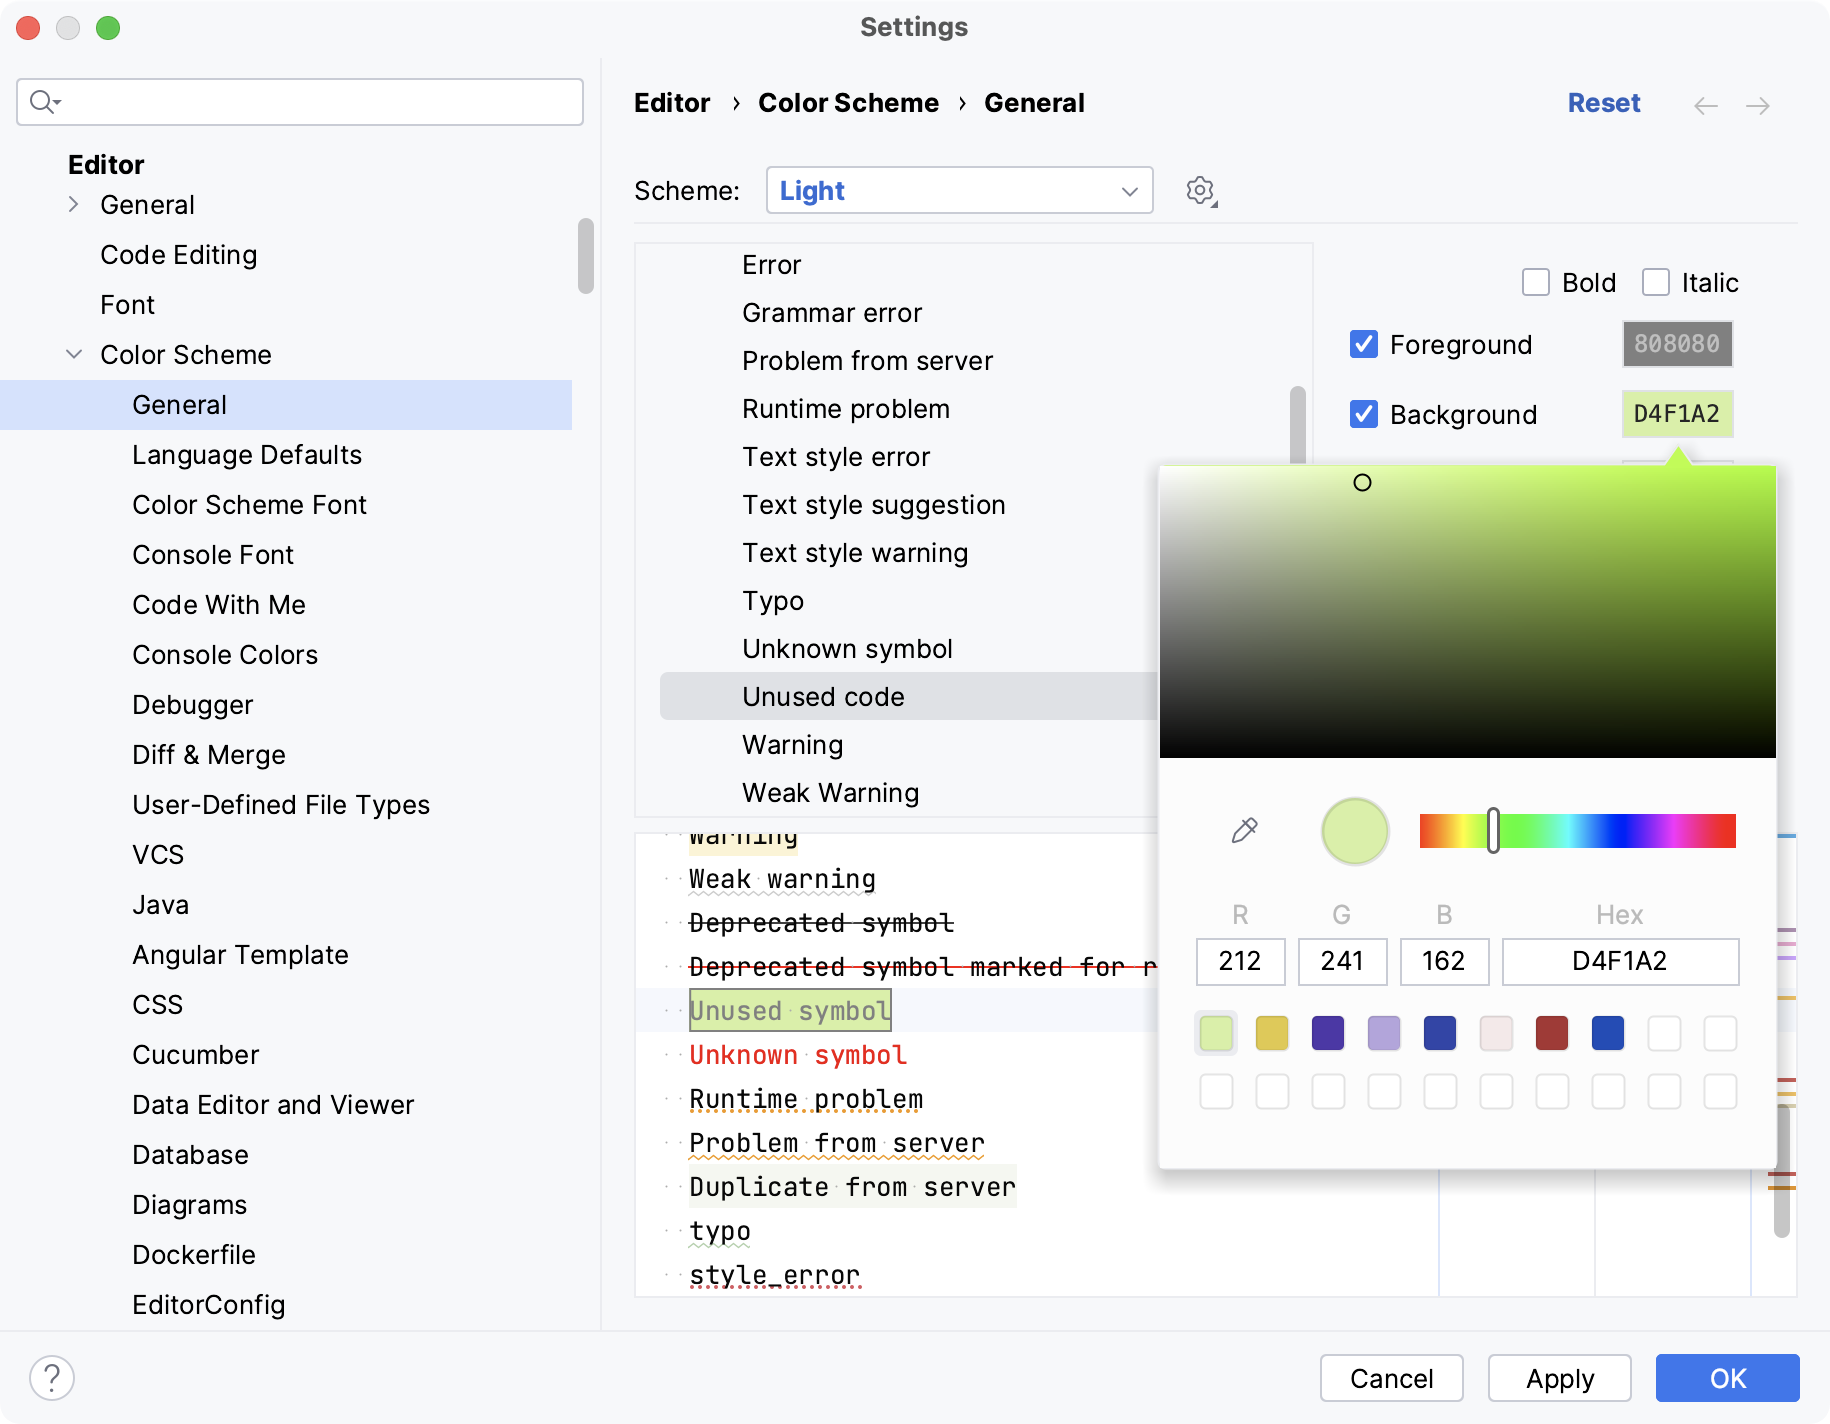Open Code Editing settings page
The height and width of the screenshot is (1424, 1830).
[179, 255]
